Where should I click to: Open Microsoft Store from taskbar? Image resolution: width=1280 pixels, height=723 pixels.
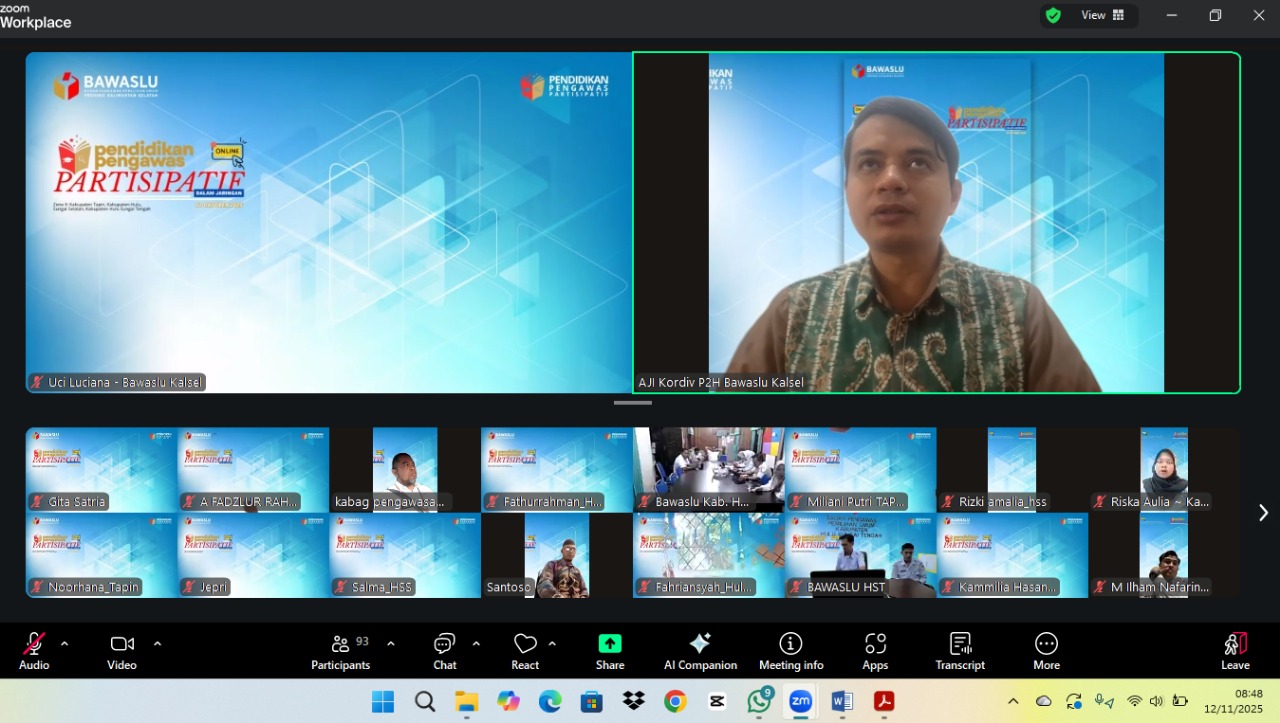[x=592, y=702]
